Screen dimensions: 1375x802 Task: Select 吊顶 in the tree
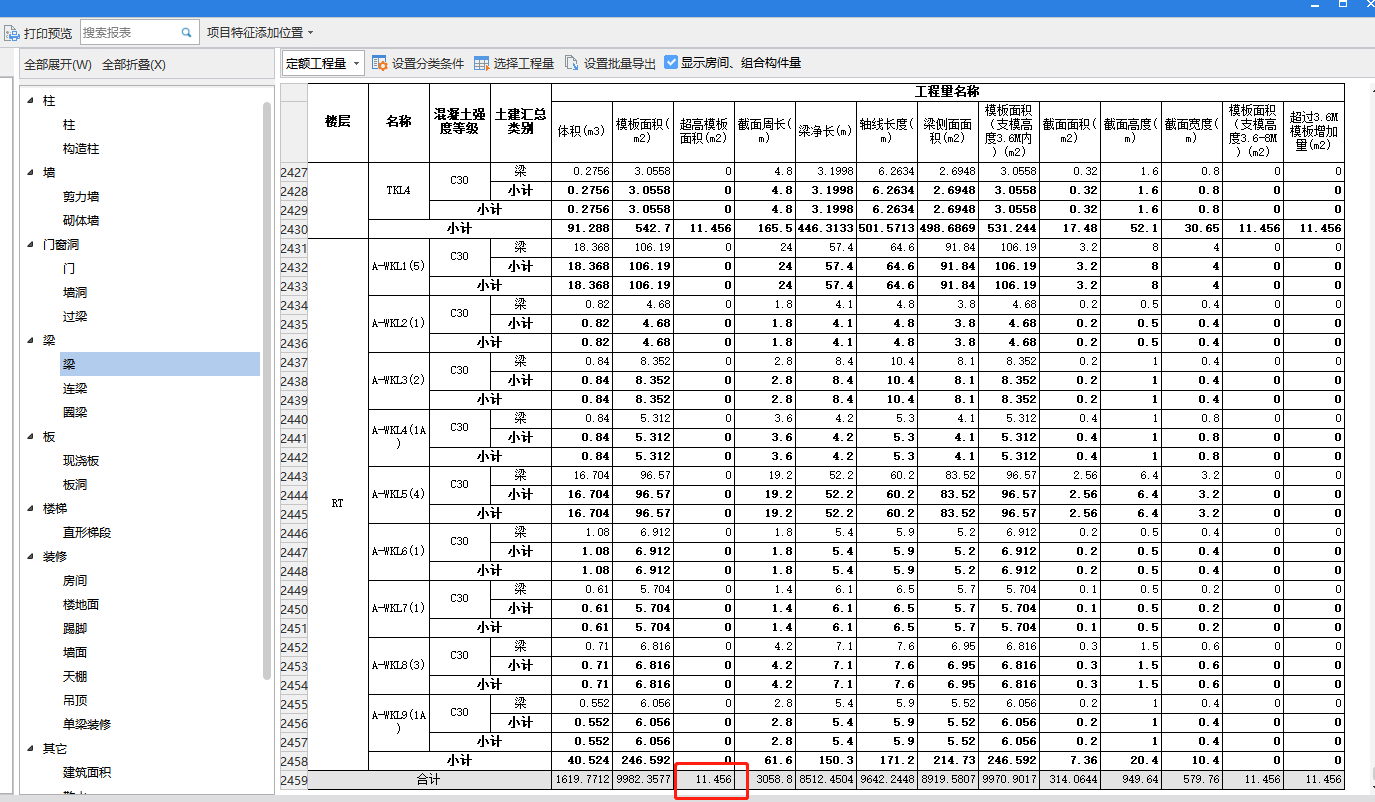click(x=75, y=701)
